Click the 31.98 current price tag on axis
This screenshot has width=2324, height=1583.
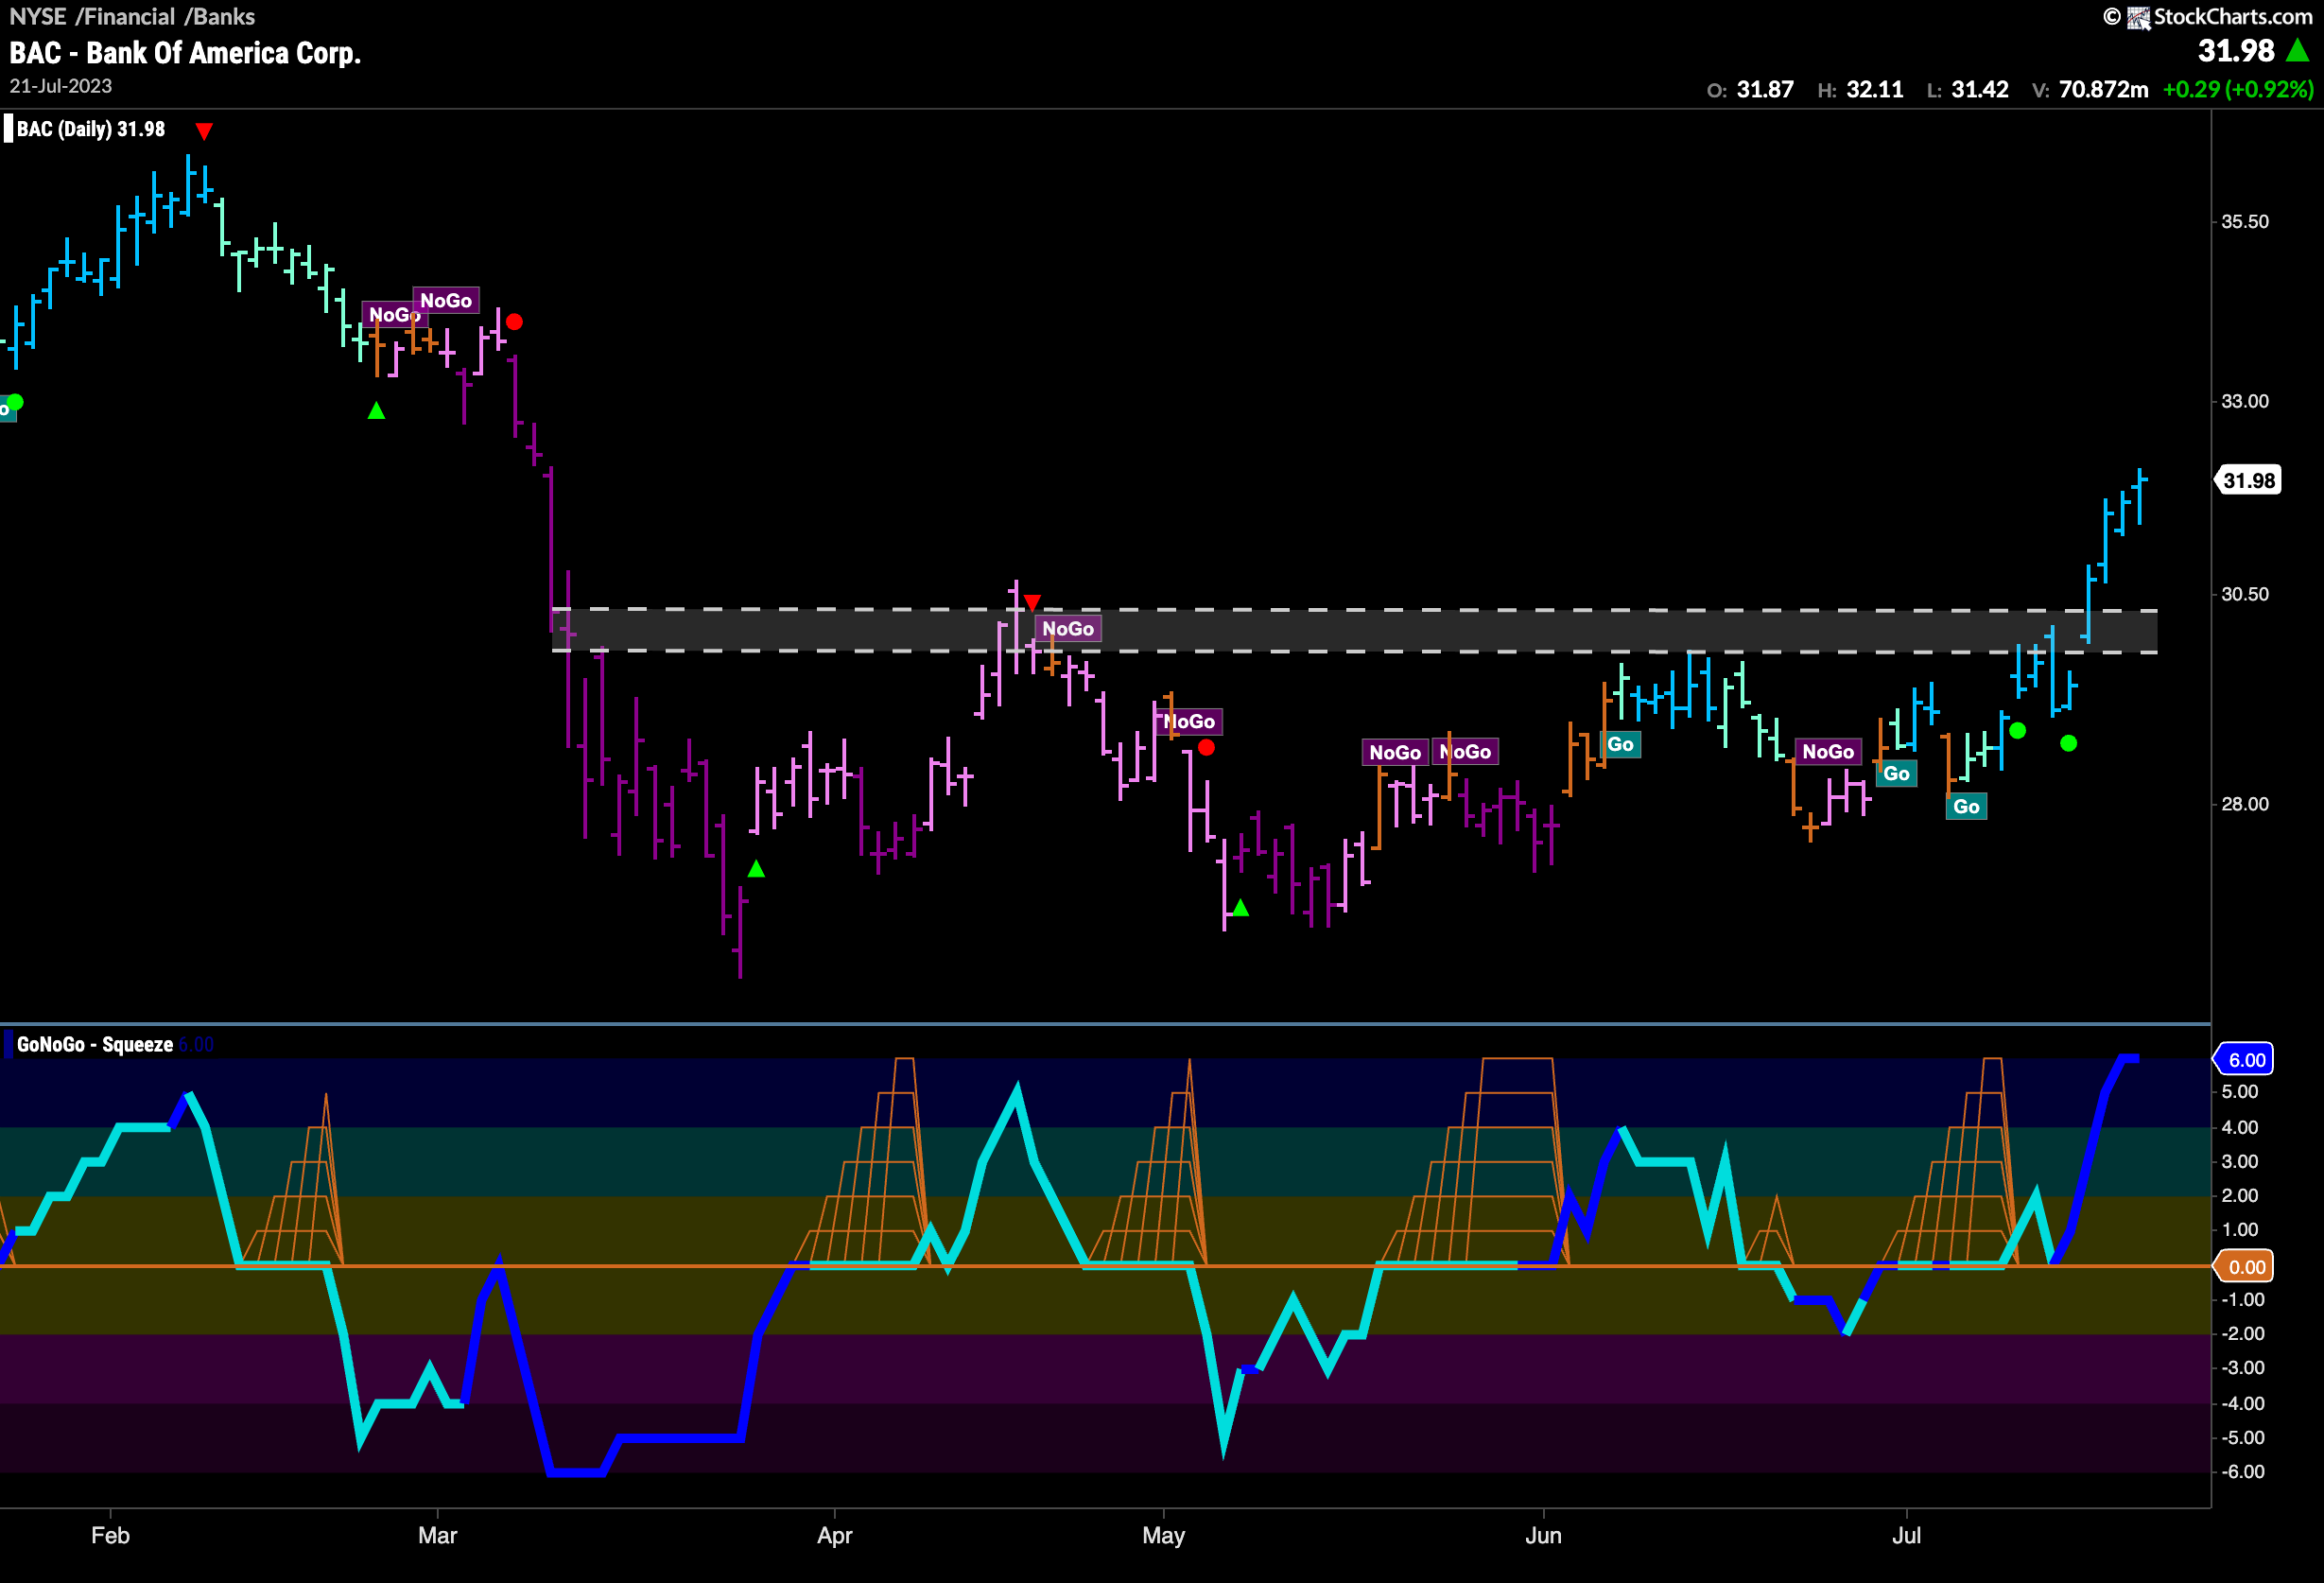(x=2248, y=481)
